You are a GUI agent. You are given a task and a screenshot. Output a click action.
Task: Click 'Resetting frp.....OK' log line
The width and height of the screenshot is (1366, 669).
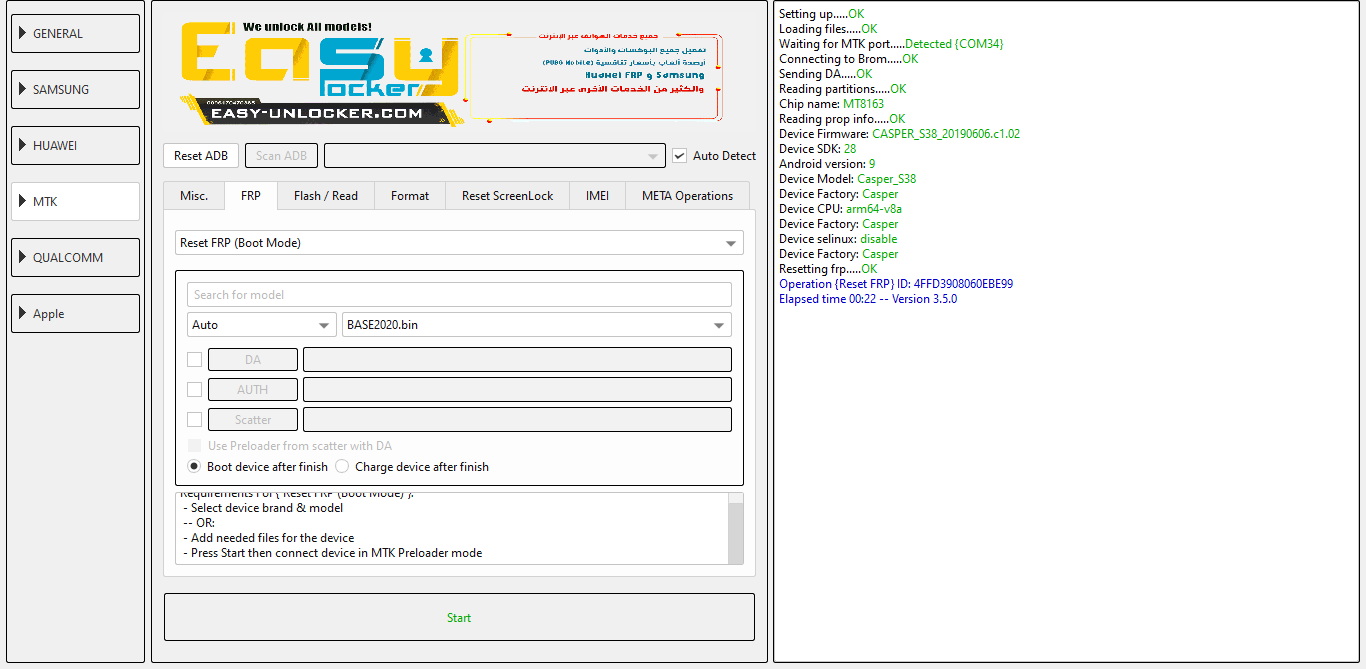[828, 269]
